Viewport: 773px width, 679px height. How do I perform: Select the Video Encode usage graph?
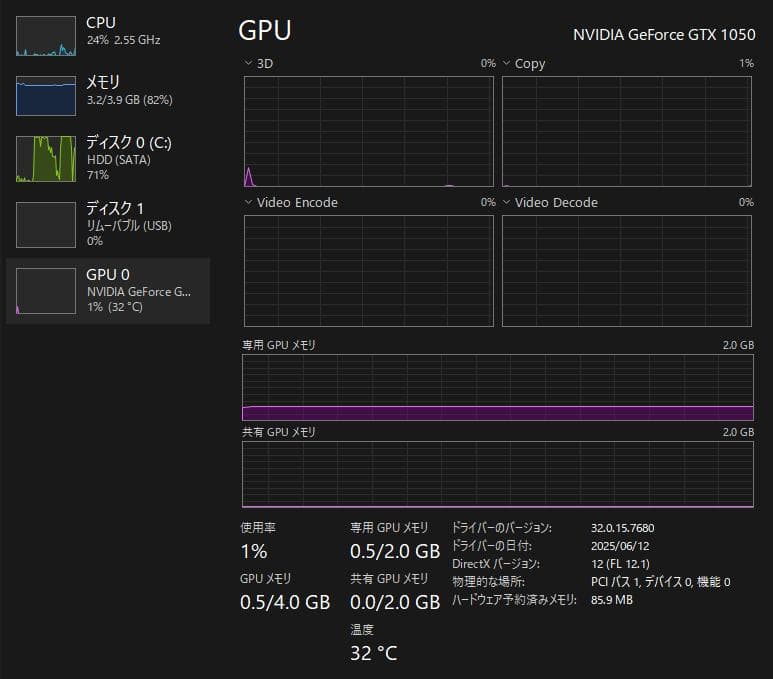(369, 270)
